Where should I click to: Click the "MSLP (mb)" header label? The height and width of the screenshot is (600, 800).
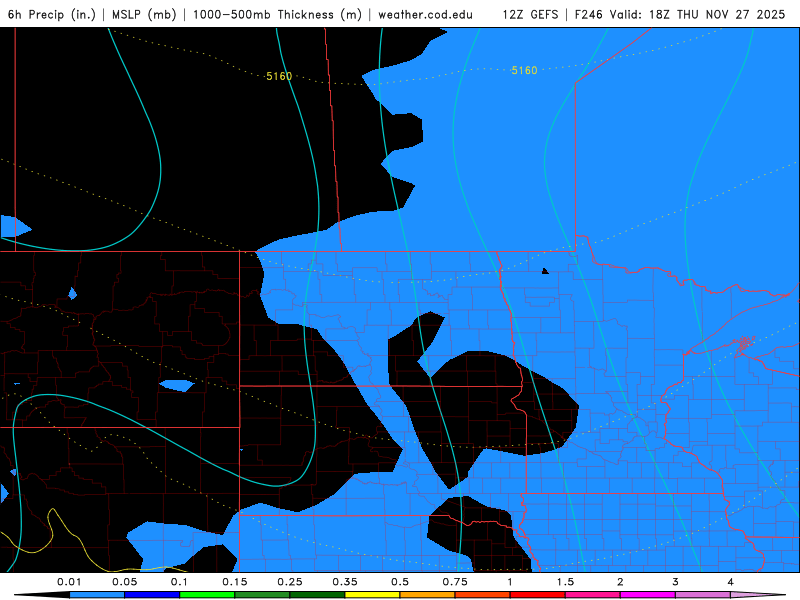tap(144, 14)
